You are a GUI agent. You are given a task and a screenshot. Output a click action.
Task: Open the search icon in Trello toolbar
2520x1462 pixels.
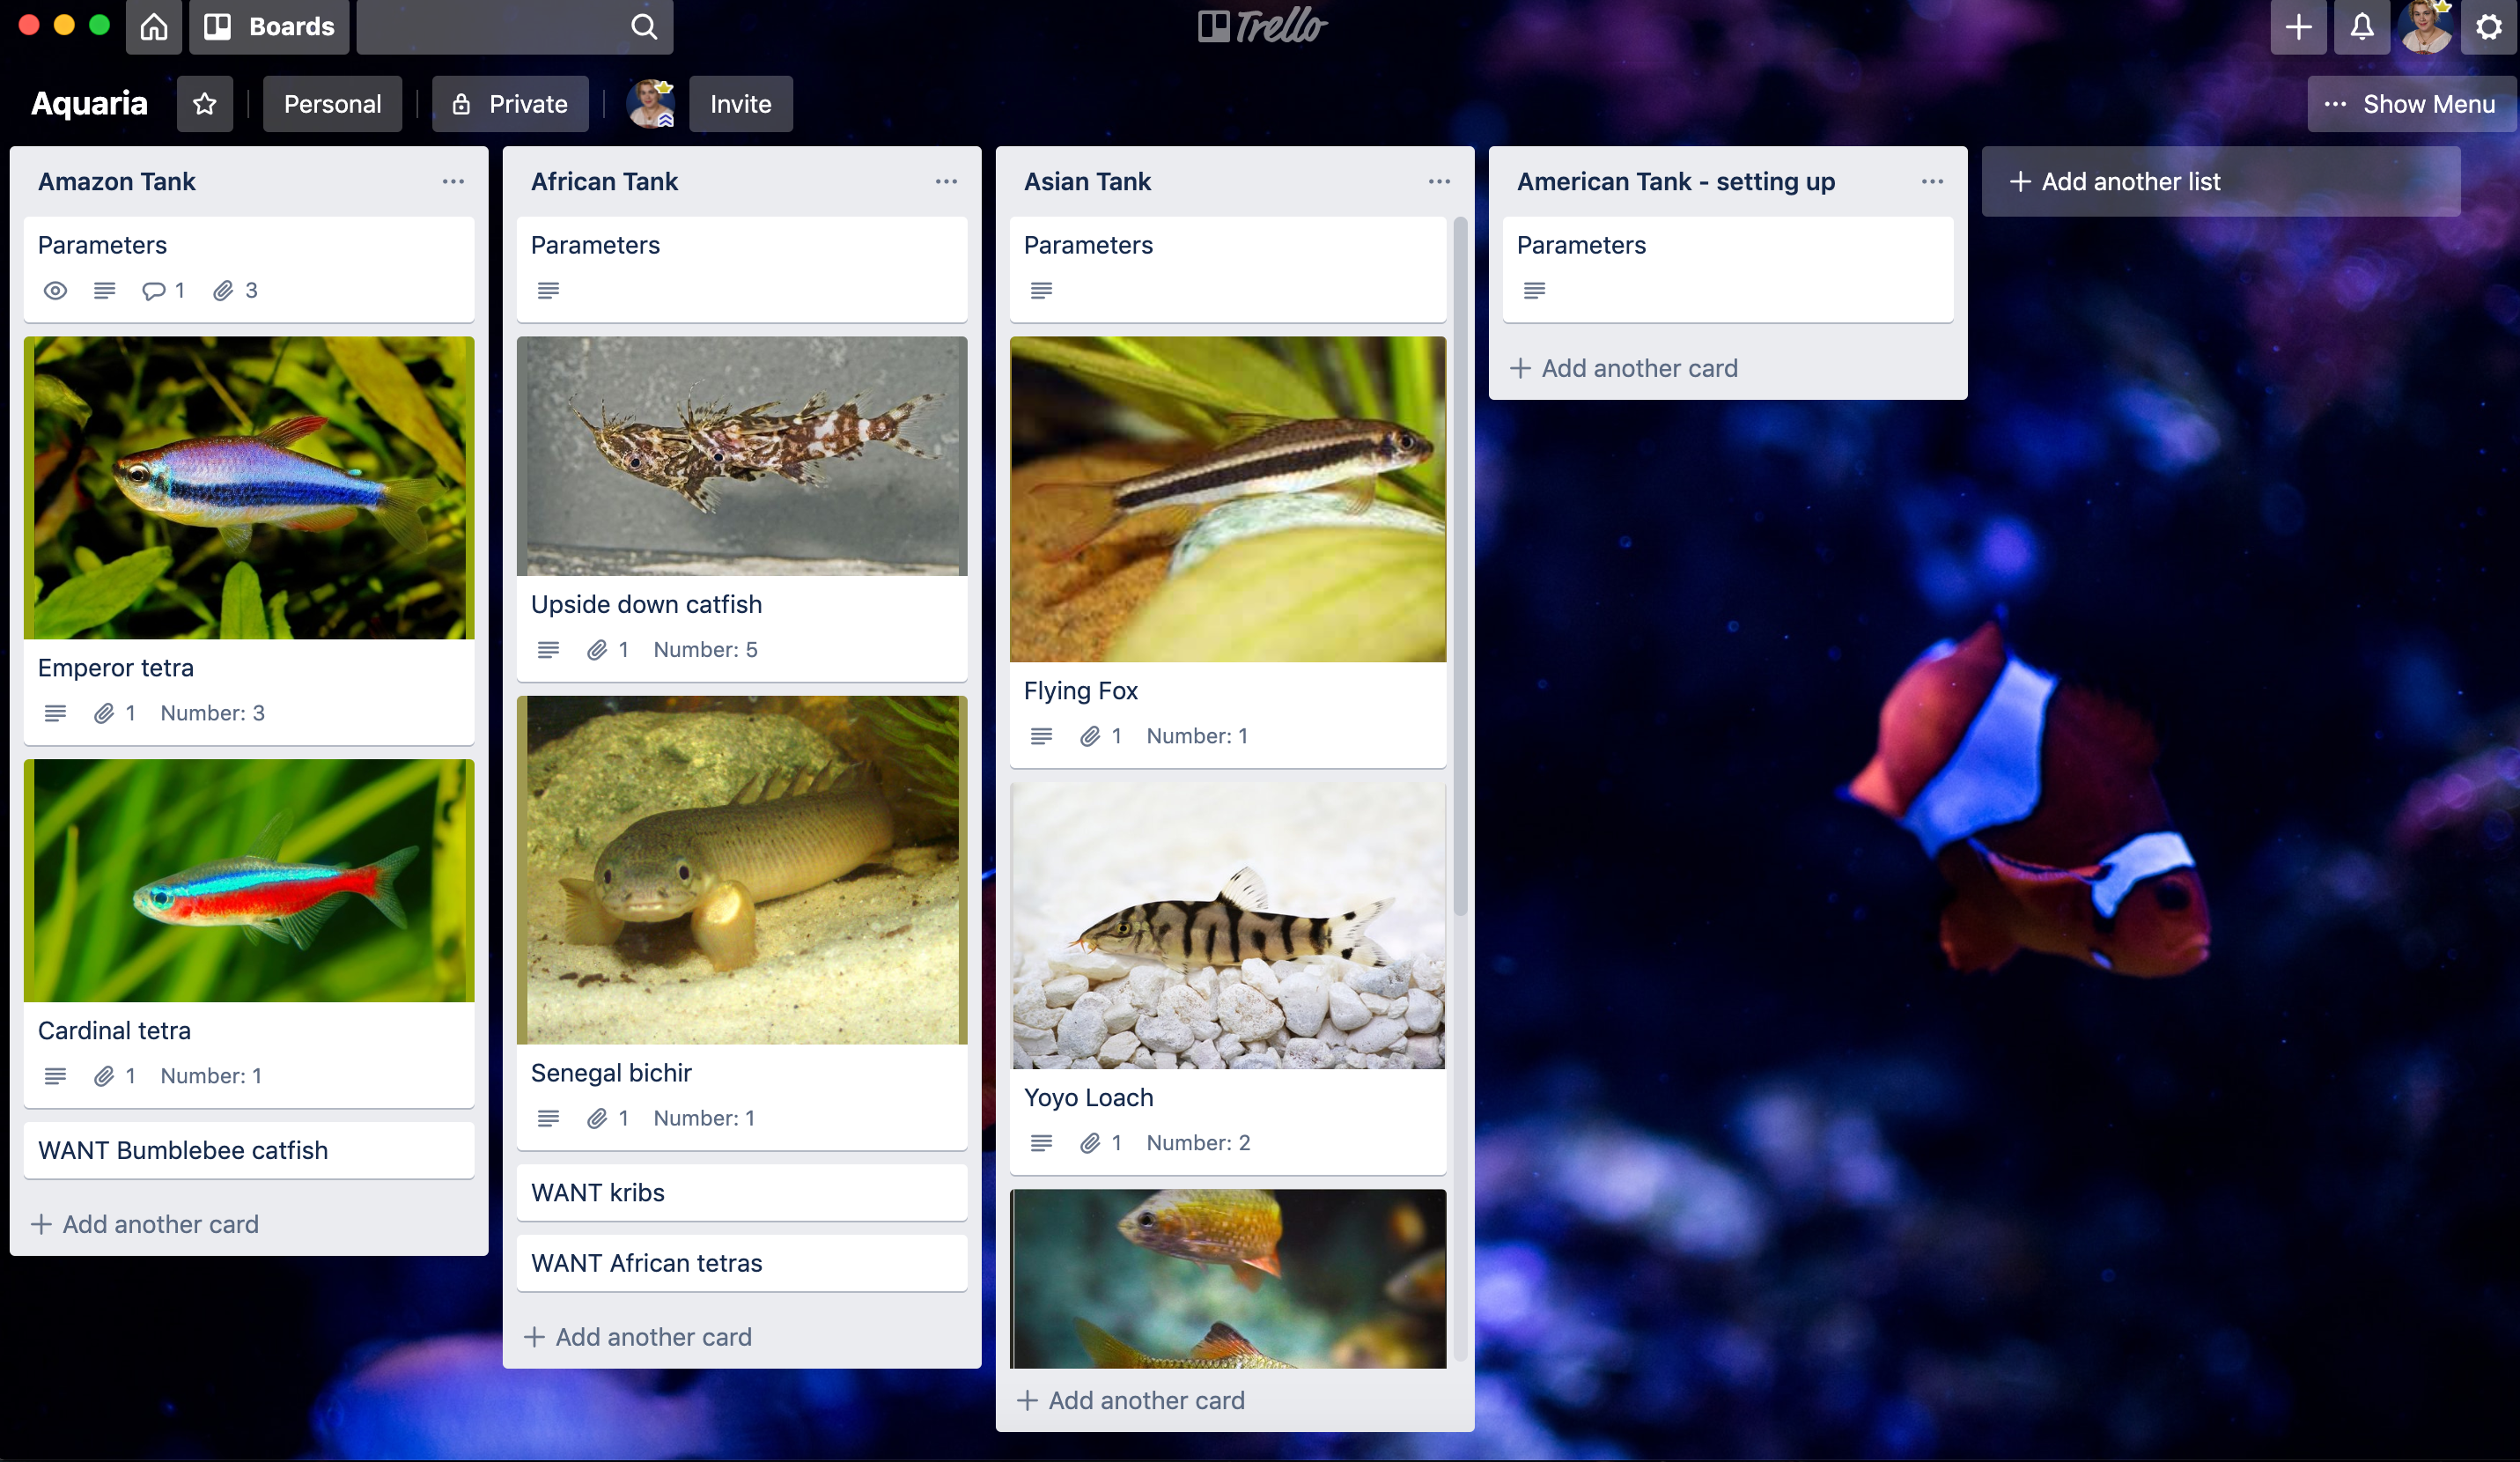coord(644,26)
